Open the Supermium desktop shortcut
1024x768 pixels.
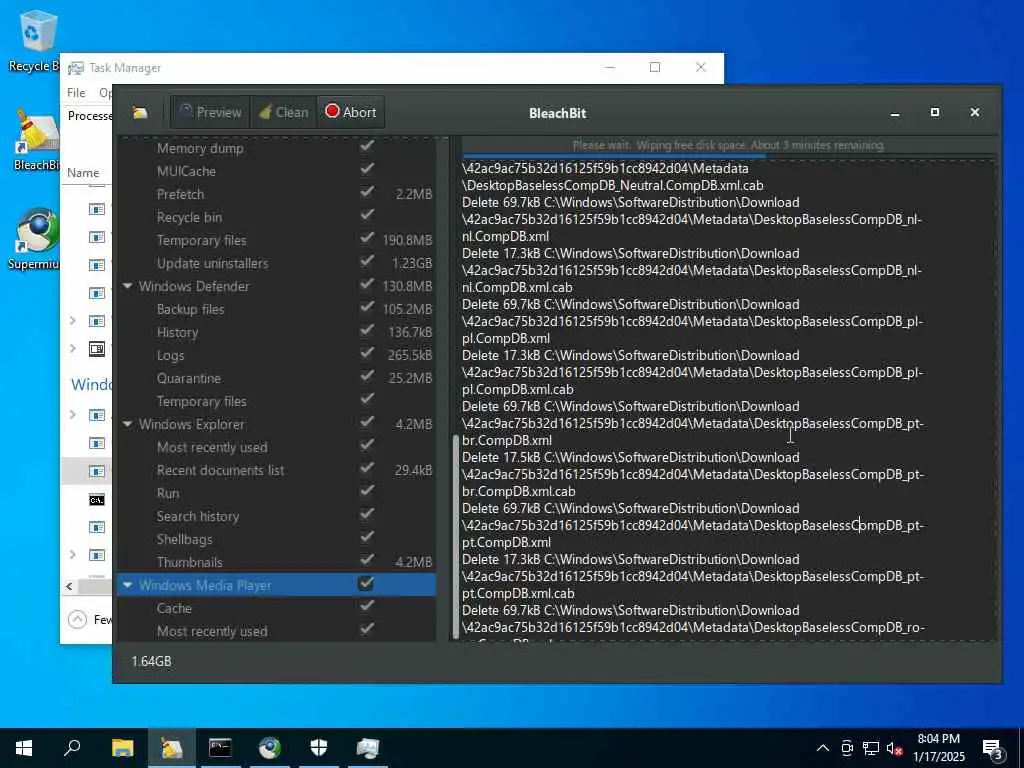pyautogui.click(x=35, y=239)
